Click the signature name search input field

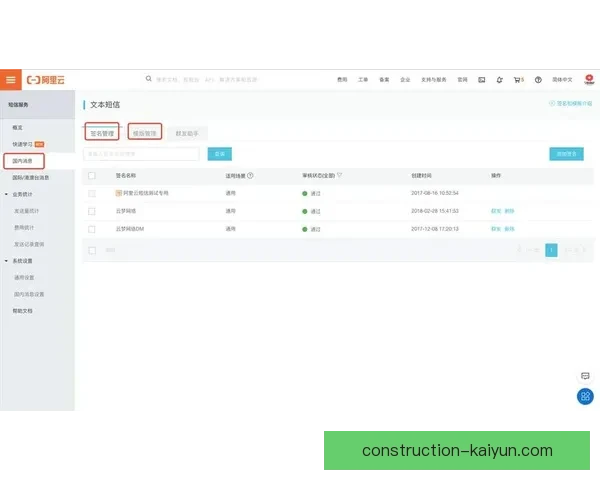coord(141,154)
